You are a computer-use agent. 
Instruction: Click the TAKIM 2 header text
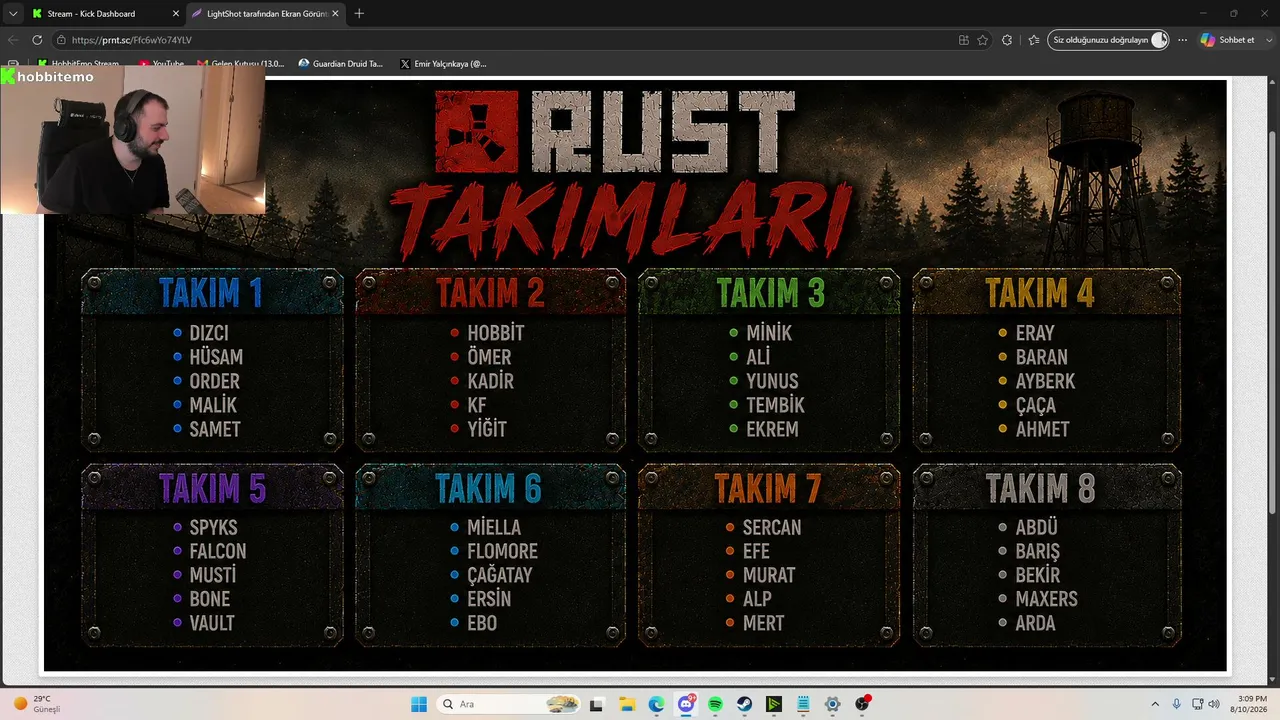[x=490, y=293]
